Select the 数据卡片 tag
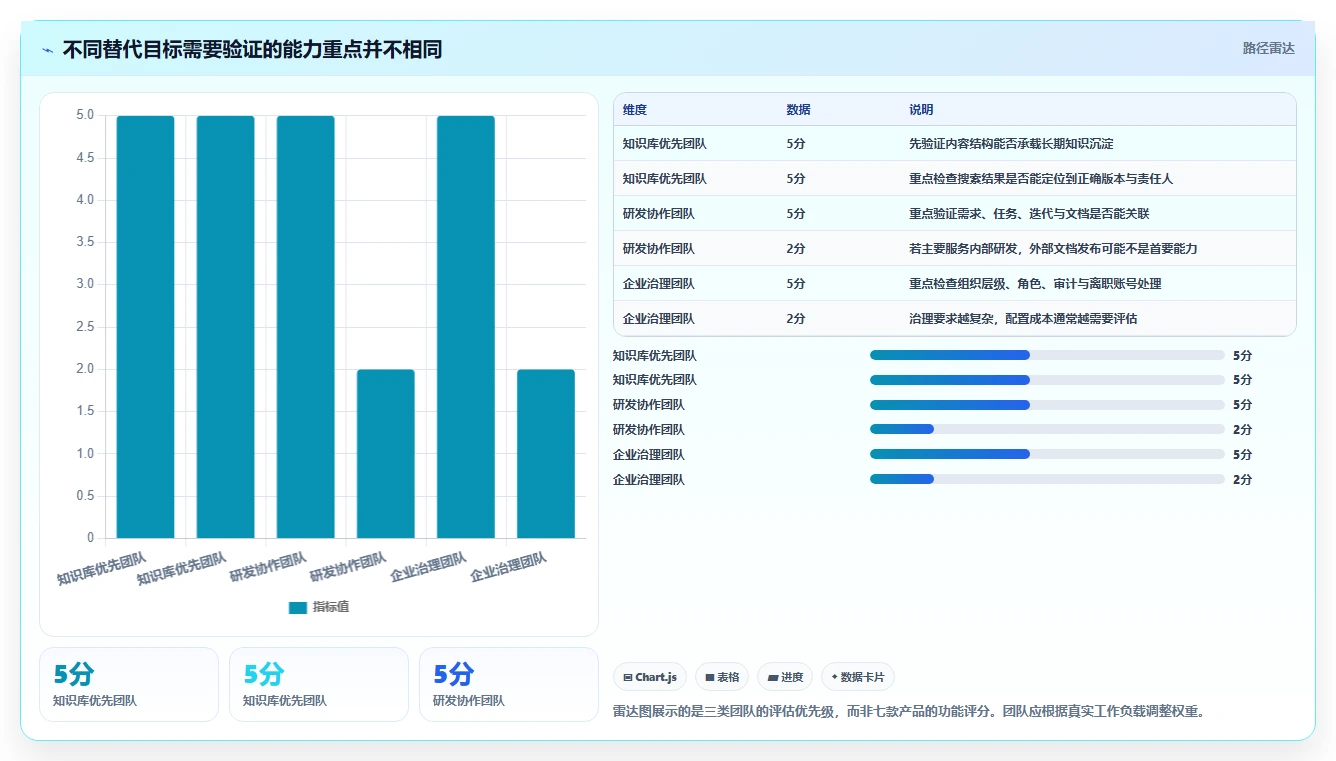This screenshot has height=761, width=1336. click(858, 677)
